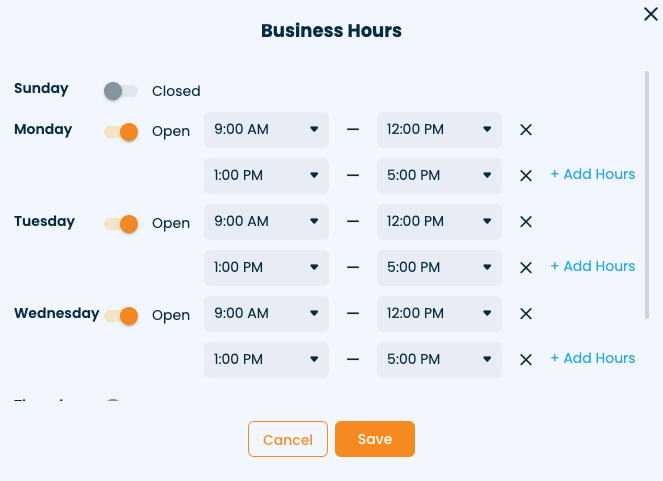Save the business hours
Viewport: 663px width, 481px height.
click(375, 439)
